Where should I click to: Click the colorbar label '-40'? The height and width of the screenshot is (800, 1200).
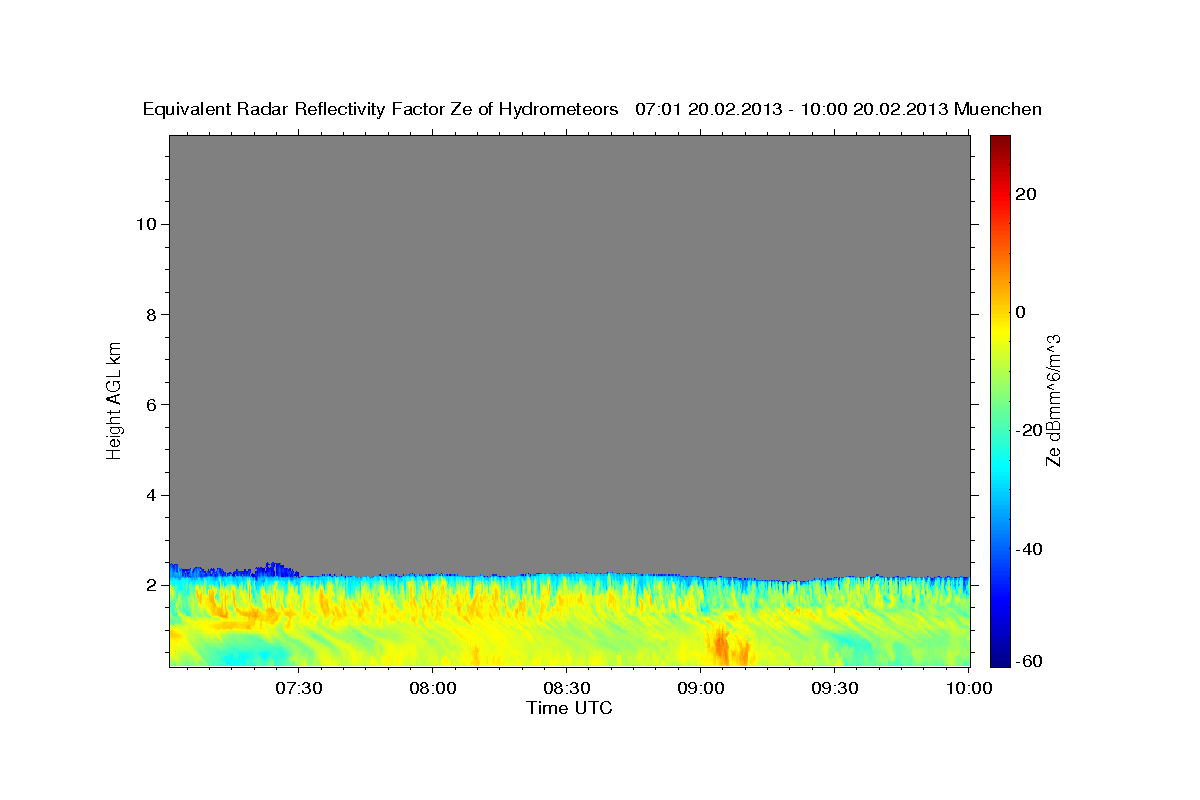click(x=1029, y=549)
